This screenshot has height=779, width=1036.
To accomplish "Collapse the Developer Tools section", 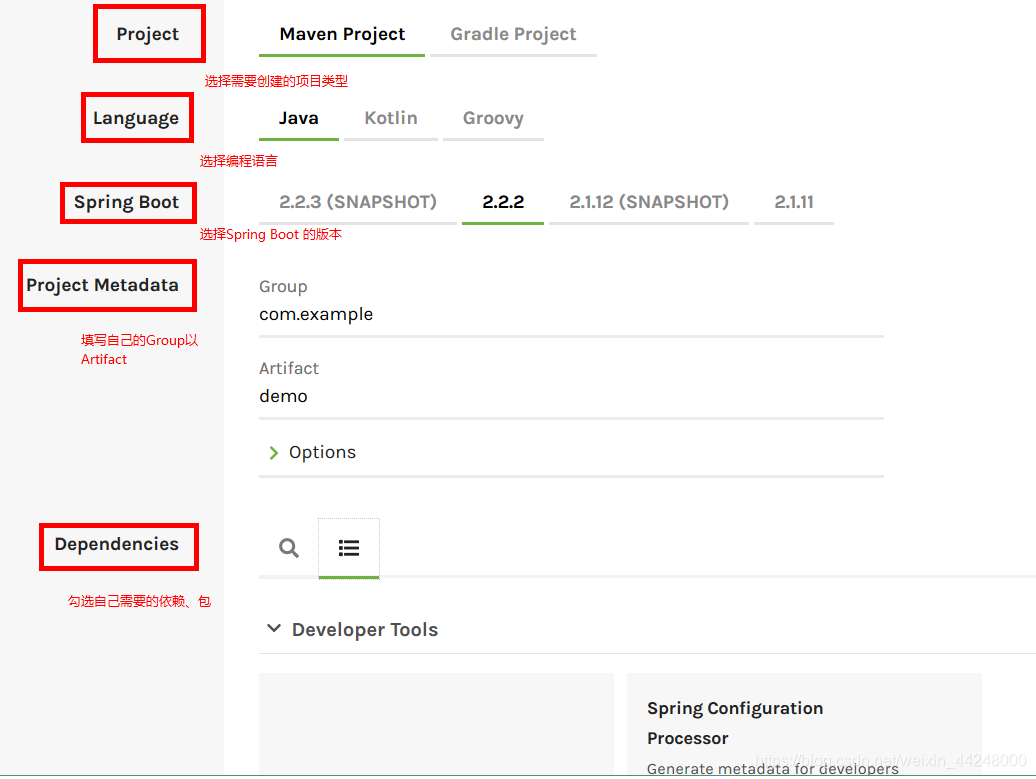I will coord(274,628).
